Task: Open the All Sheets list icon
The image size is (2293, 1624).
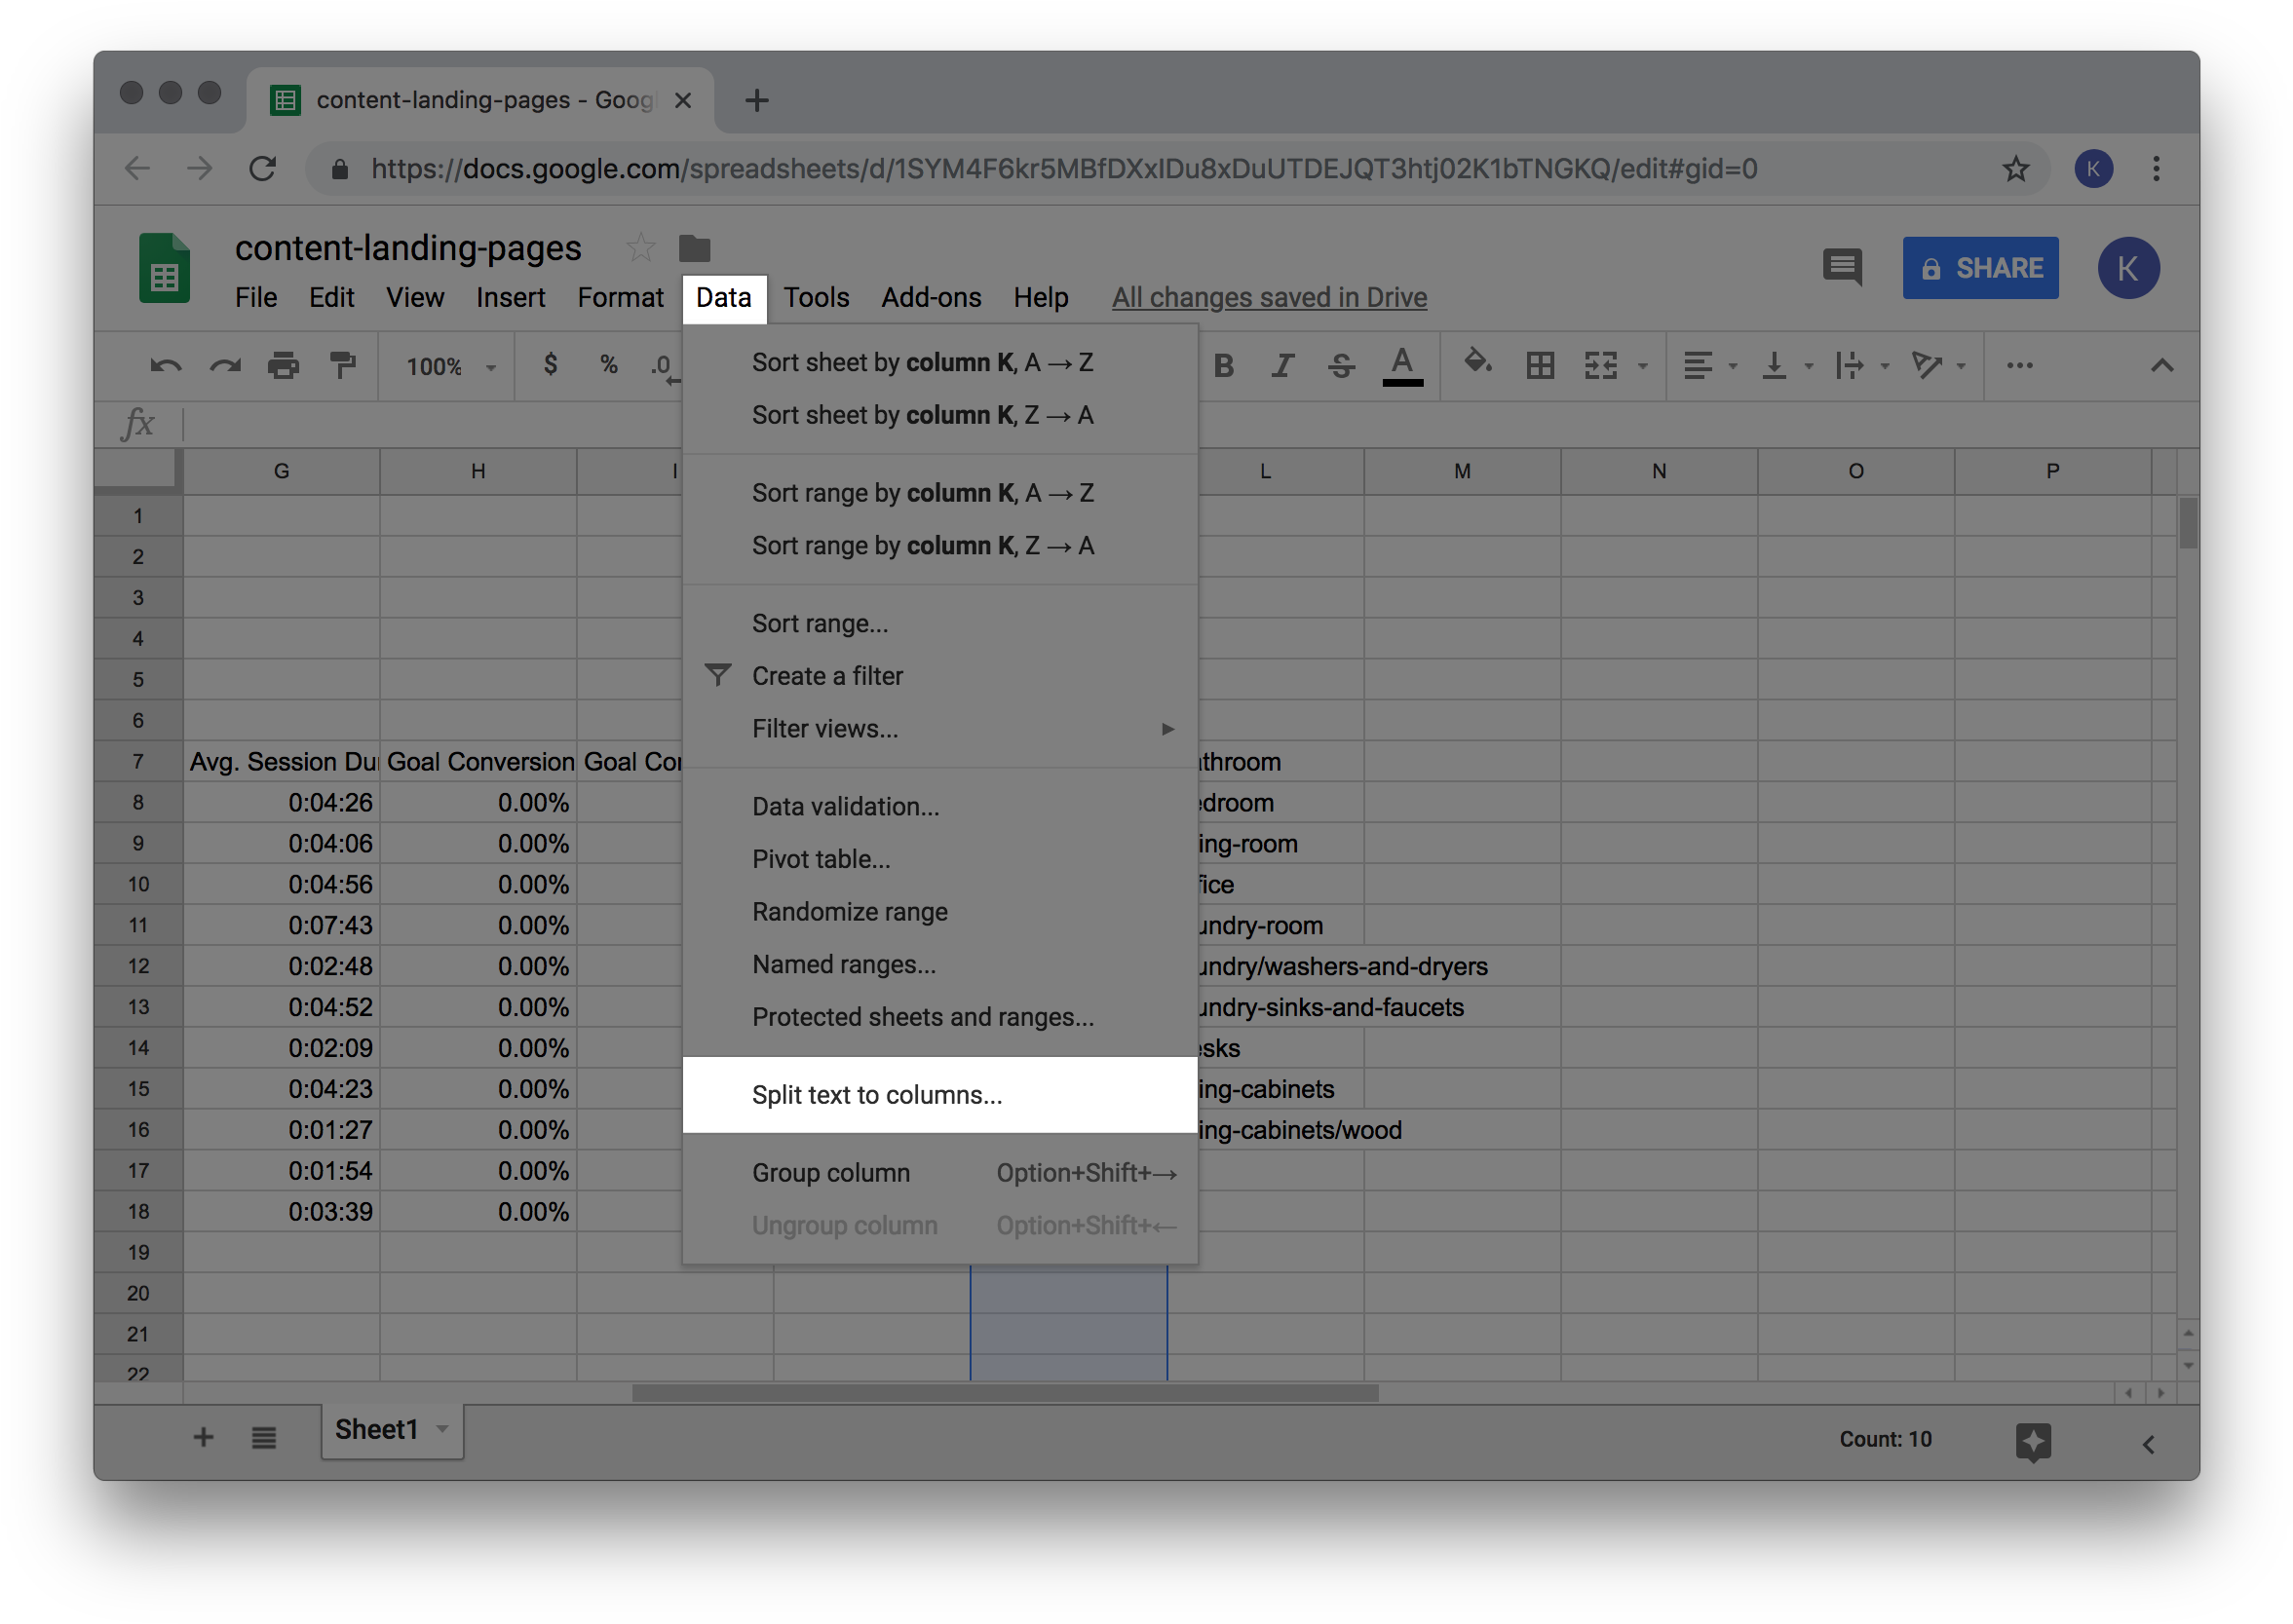Action: click(x=264, y=1438)
